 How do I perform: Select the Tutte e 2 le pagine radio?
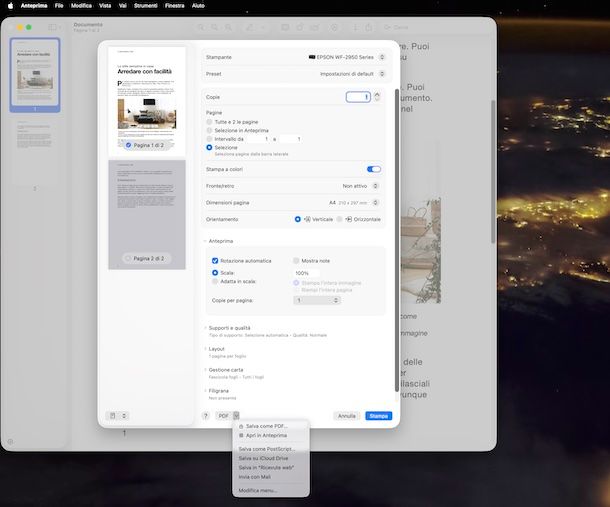click(209, 121)
